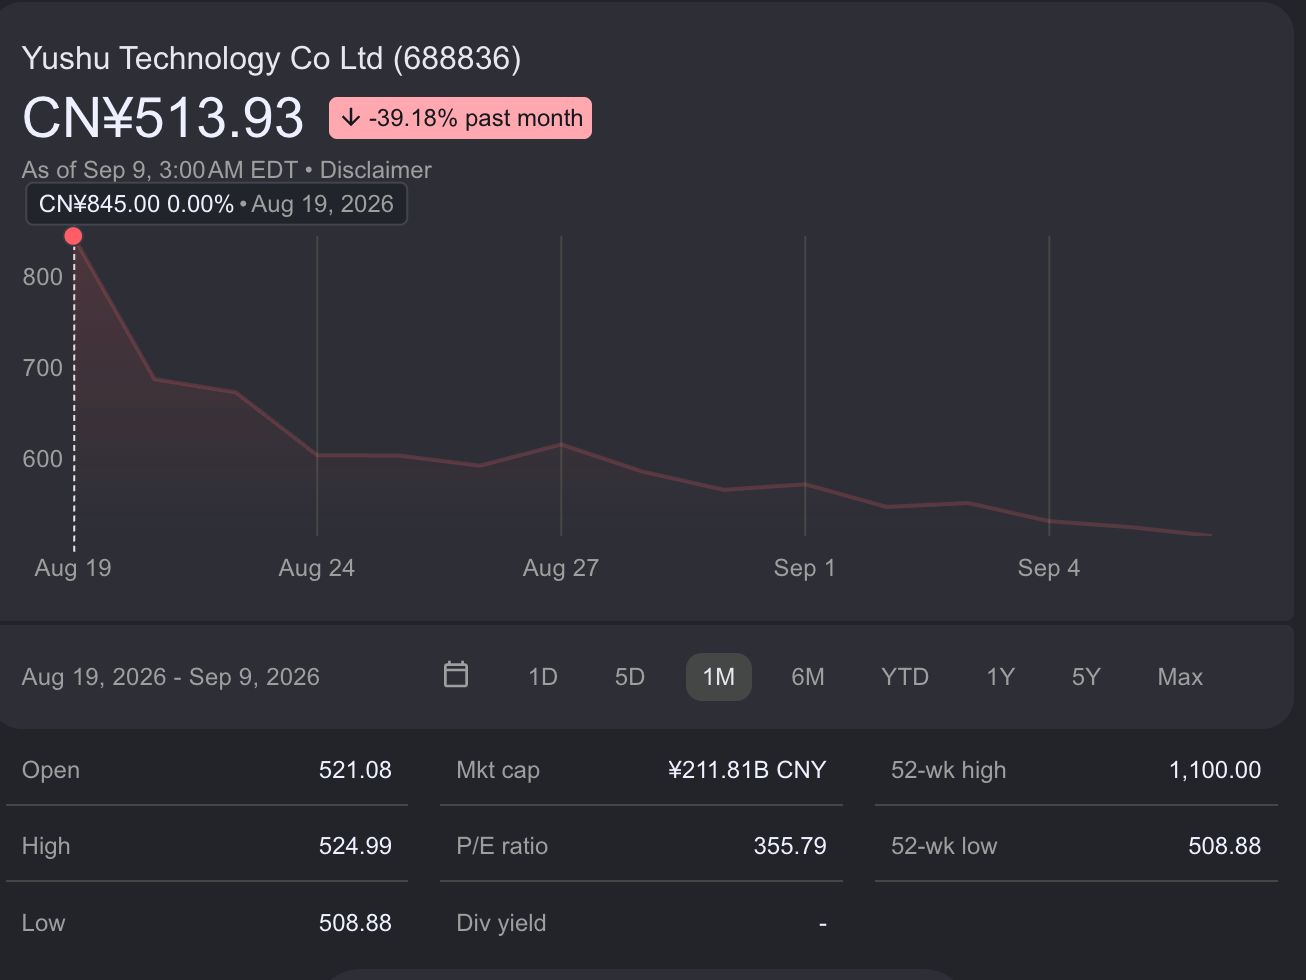Click the Sep 1 x-axis label
The image size is (1306, 980).
805,568
